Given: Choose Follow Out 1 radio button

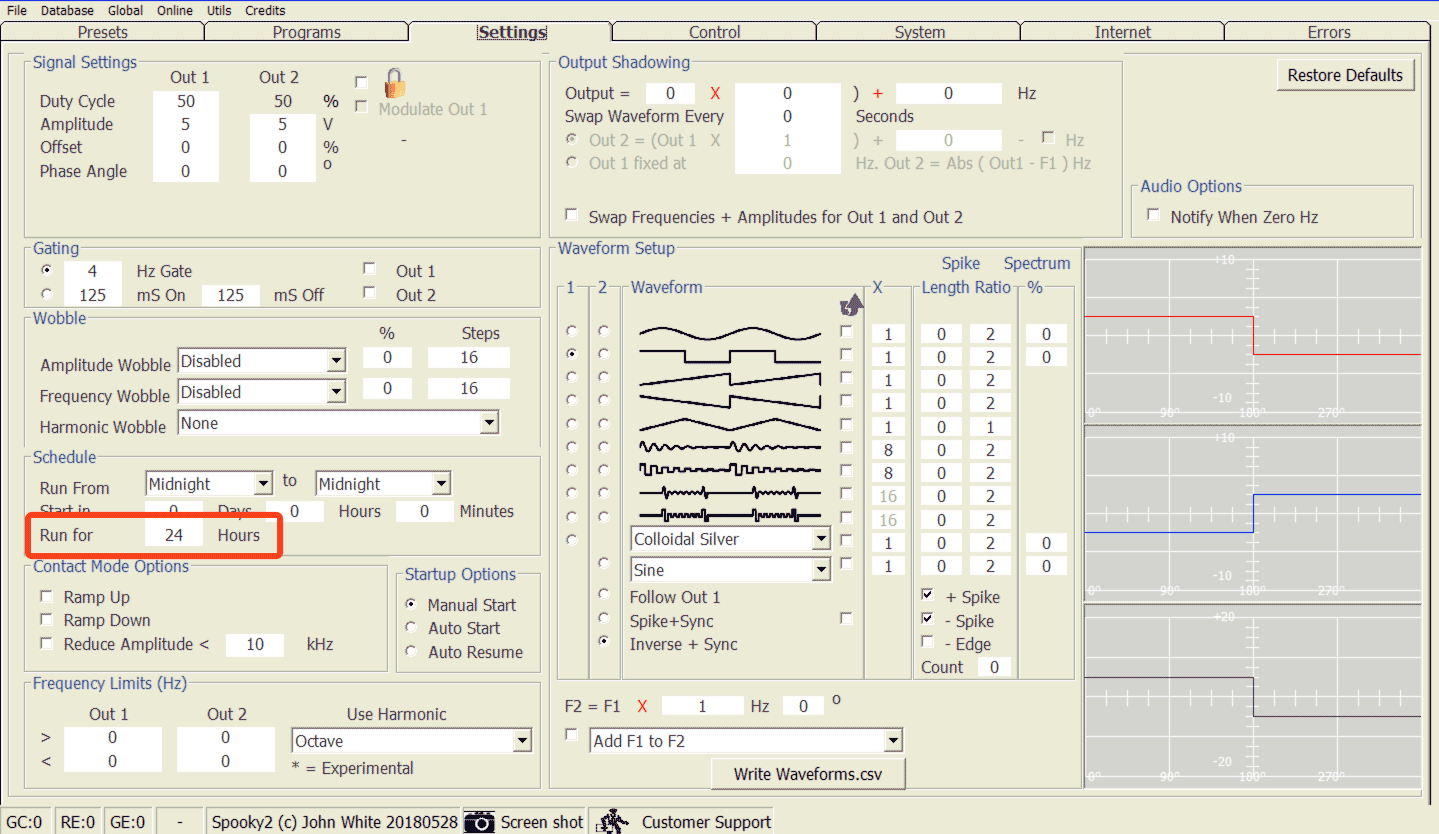Looking at the screenshot, I should pyautogui.click(x=603, y=595).
